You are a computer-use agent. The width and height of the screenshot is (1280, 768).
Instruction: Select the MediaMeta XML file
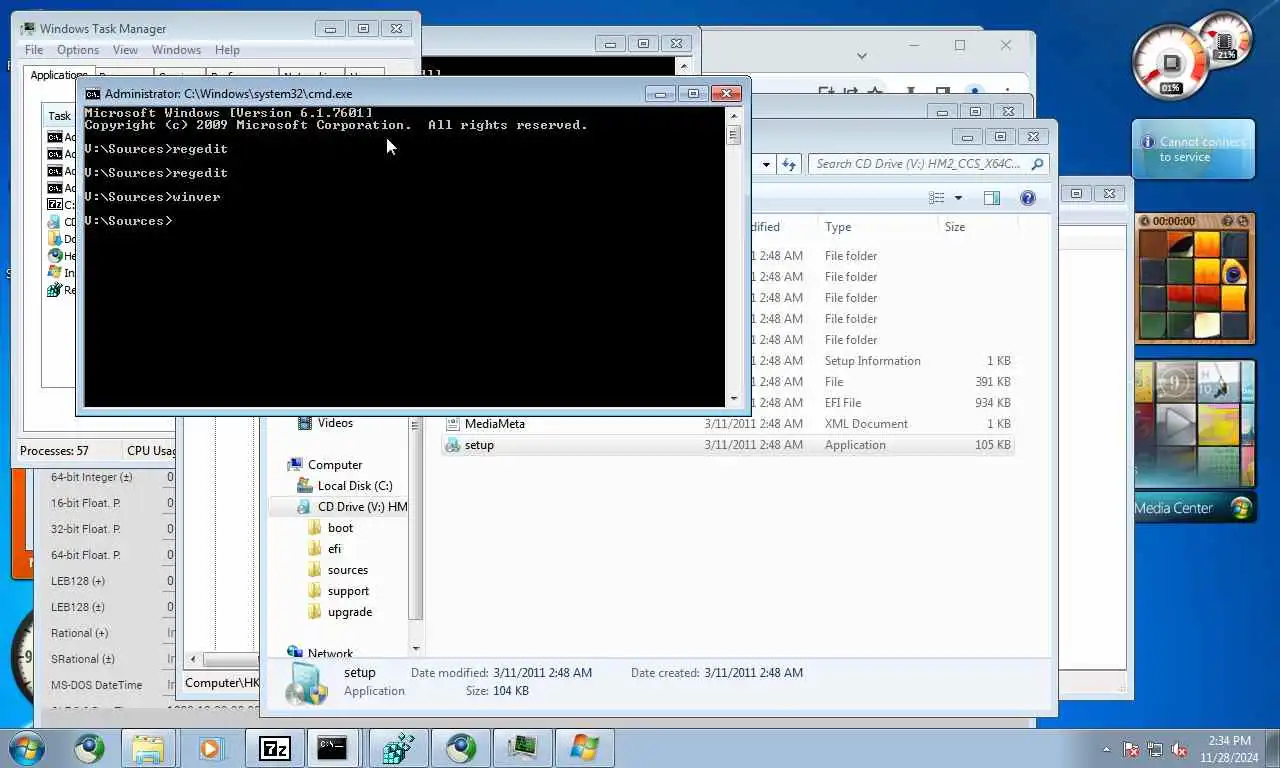(x=727, y=424)
